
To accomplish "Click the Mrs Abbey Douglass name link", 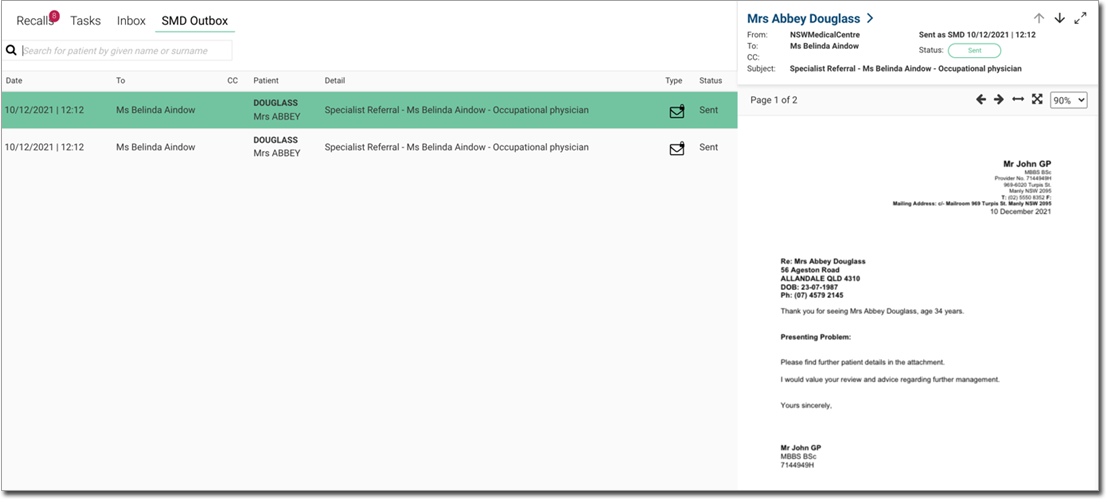I will pos(804,18).
